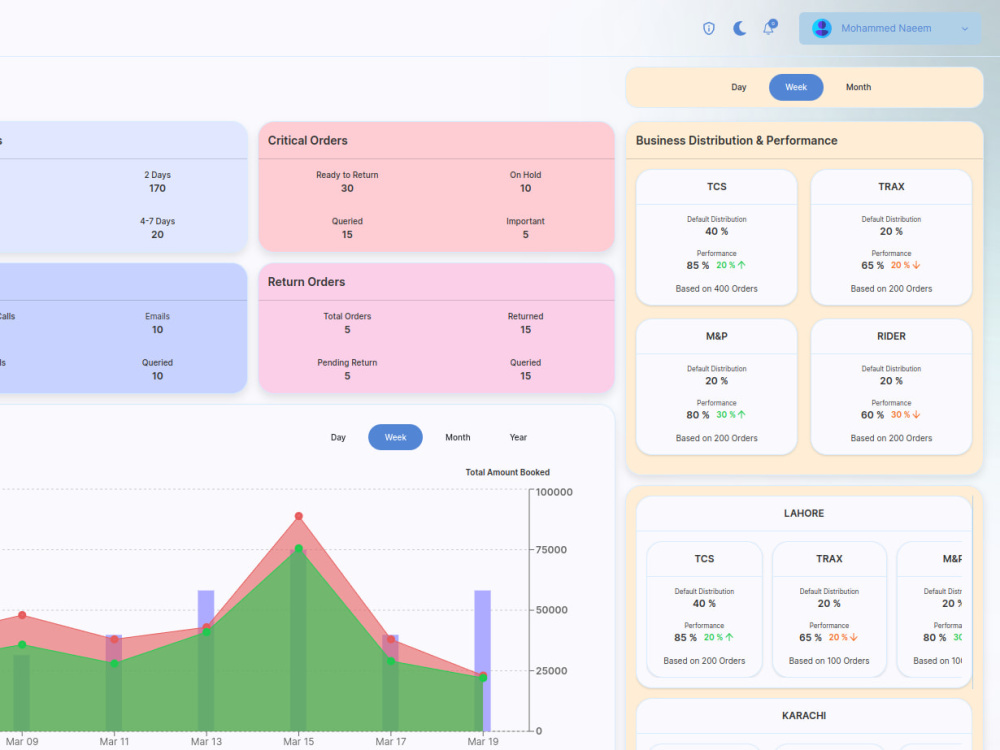Open the RIDER distribution card
Viewport: 1000px width, 750px height.
891,386
